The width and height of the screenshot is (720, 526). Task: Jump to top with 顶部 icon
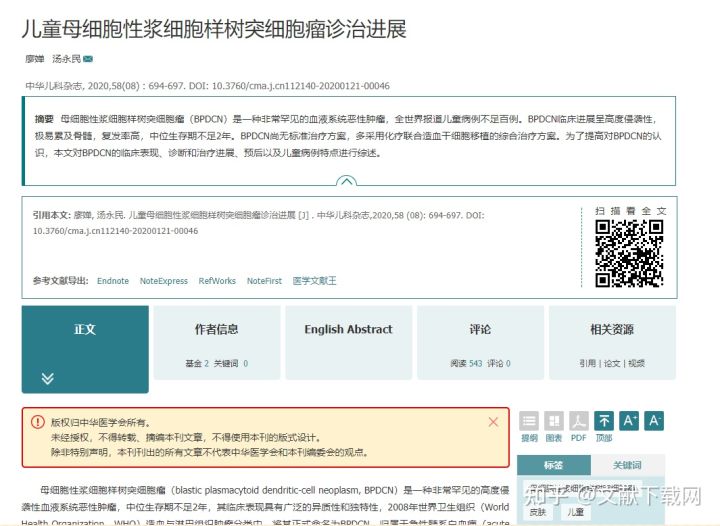coord(604,421)
